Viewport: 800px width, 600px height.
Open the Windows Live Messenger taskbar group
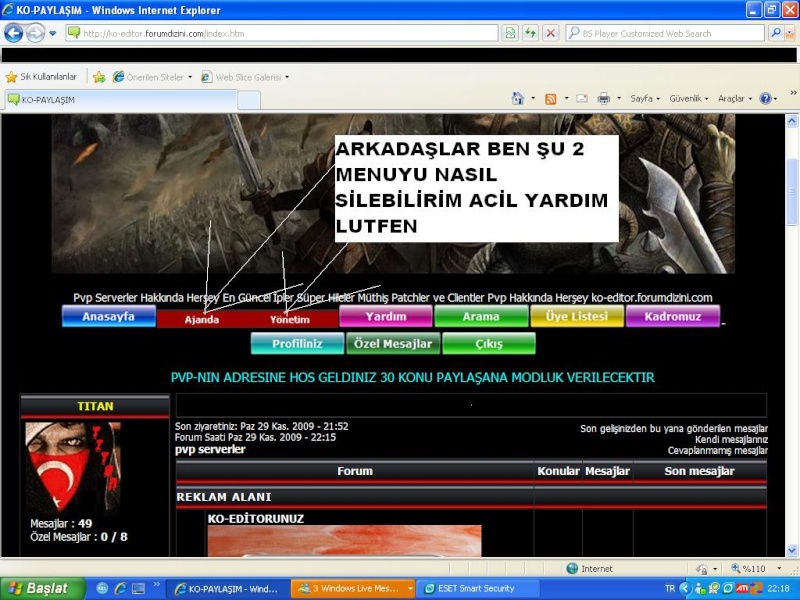pos(353,589)
